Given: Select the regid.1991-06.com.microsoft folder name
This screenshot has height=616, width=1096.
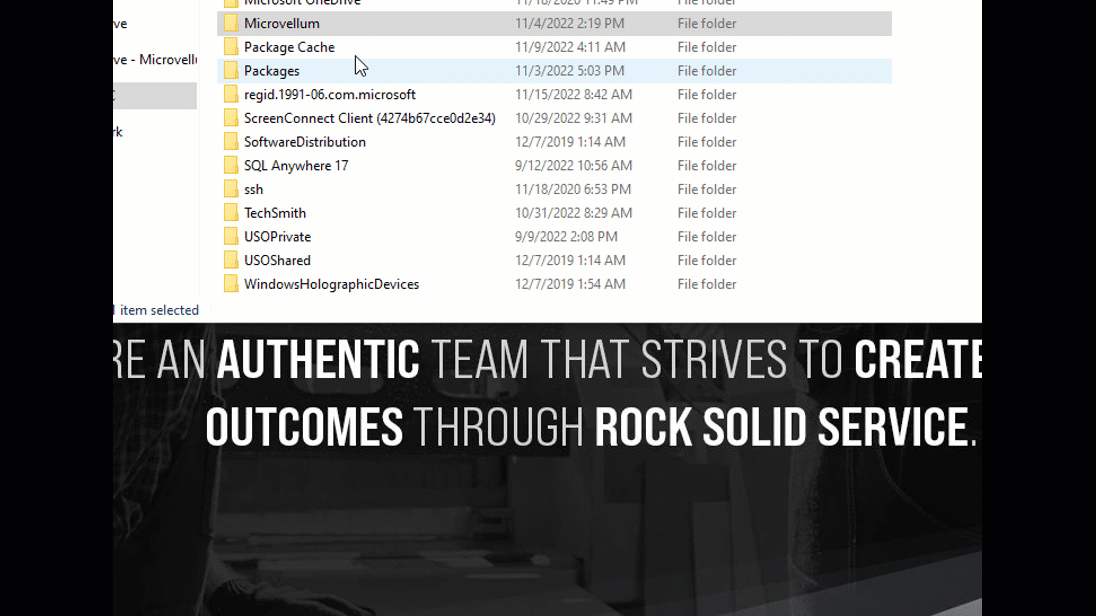Looking at the screenshot, I should pyautogui.click(x=329, y=95).
